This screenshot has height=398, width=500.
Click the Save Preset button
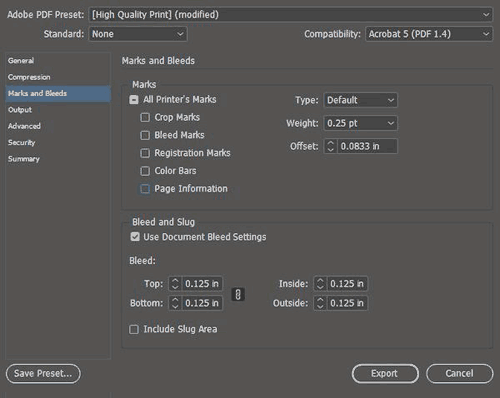point(43,373)
